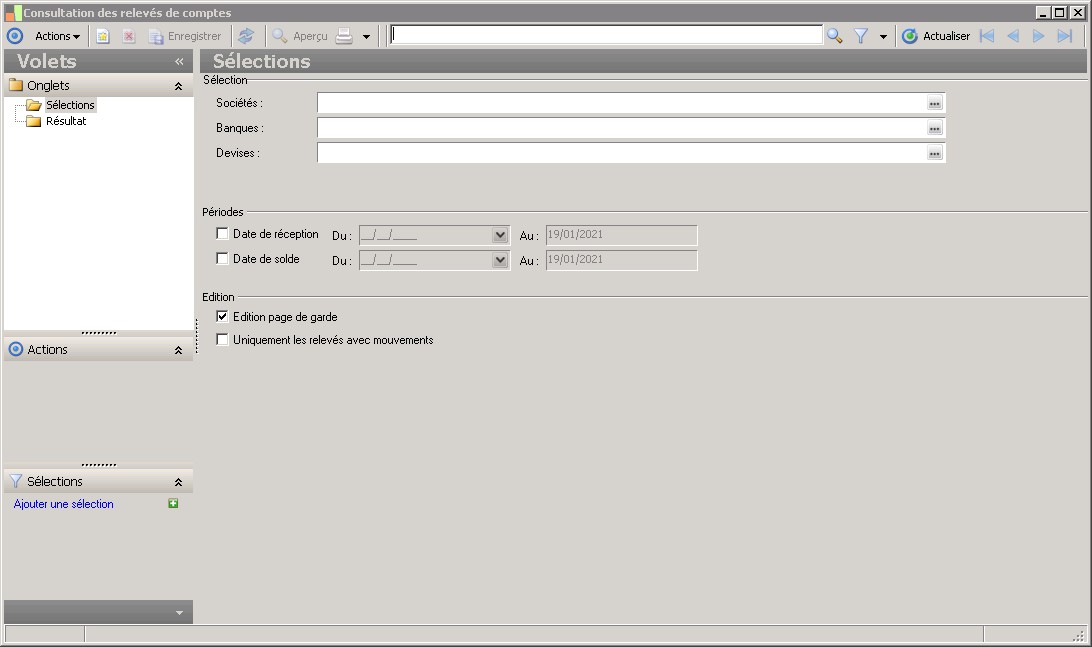The width and height of the screenshot is (1092, 647).
Task: Open the side panel bottom options arrow
Action: pos(179,613)
